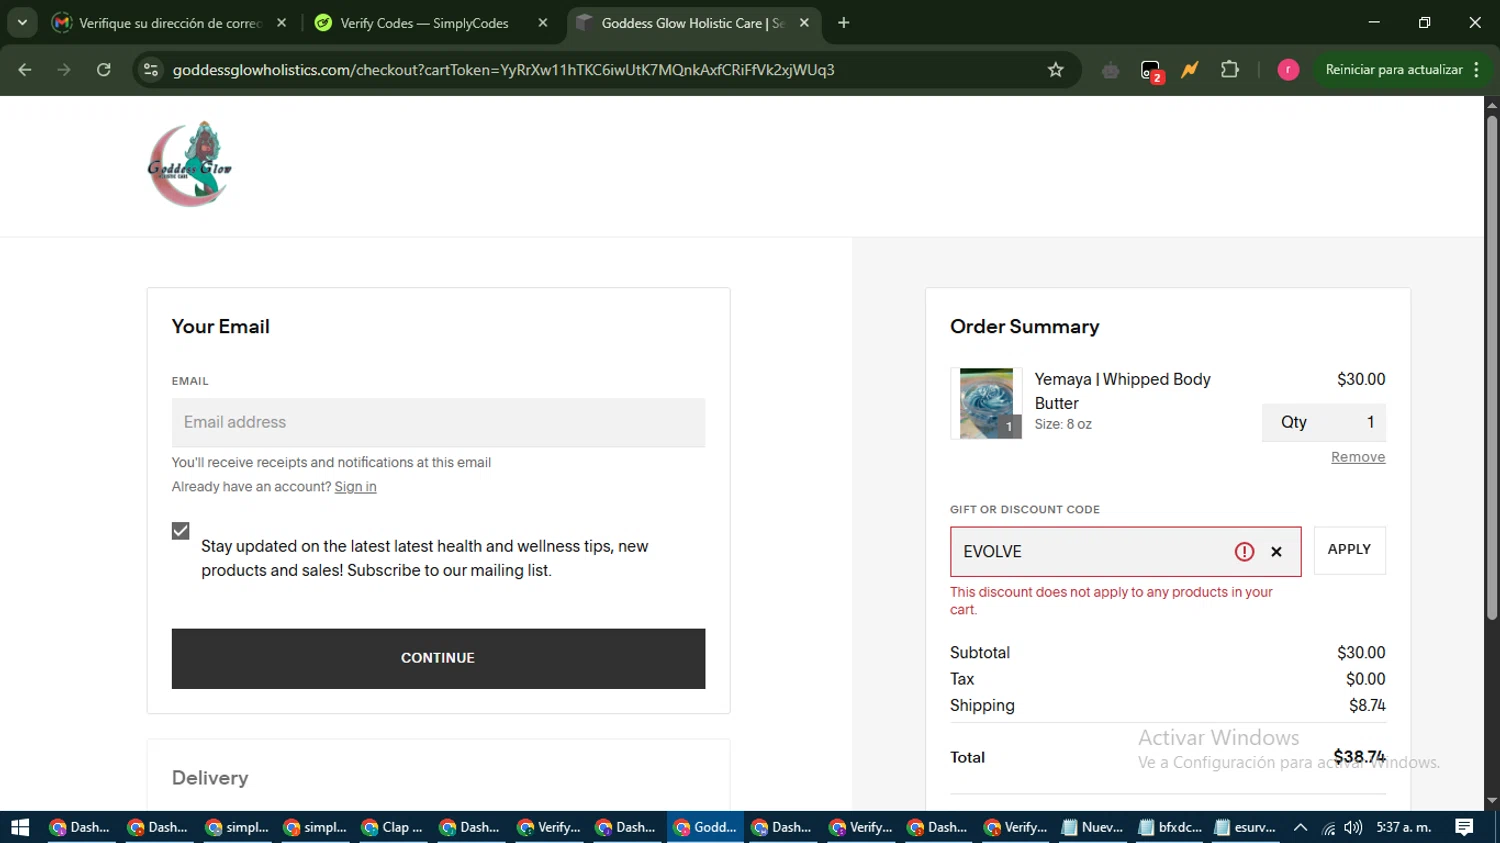Screen dimensions: 1500x843
Task: Open the robot-face extension icon
Action: click(x=1110, y=70)
